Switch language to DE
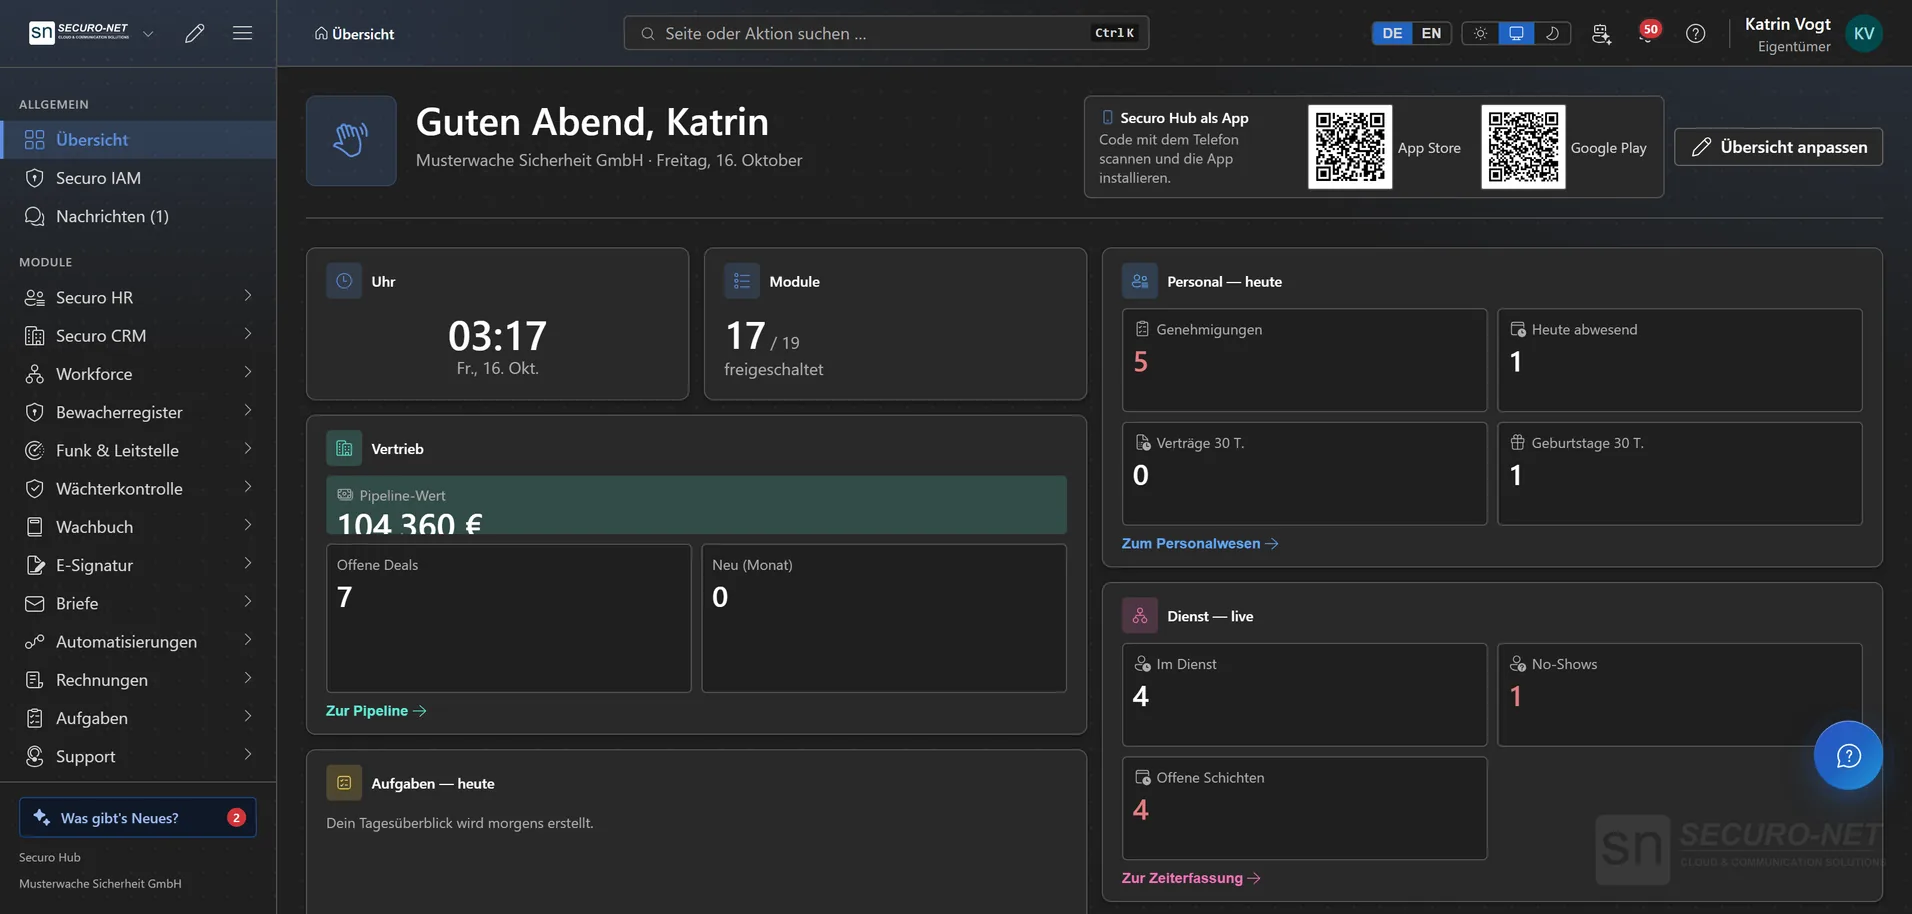The image size is (1912, 914). [1392, 33]
